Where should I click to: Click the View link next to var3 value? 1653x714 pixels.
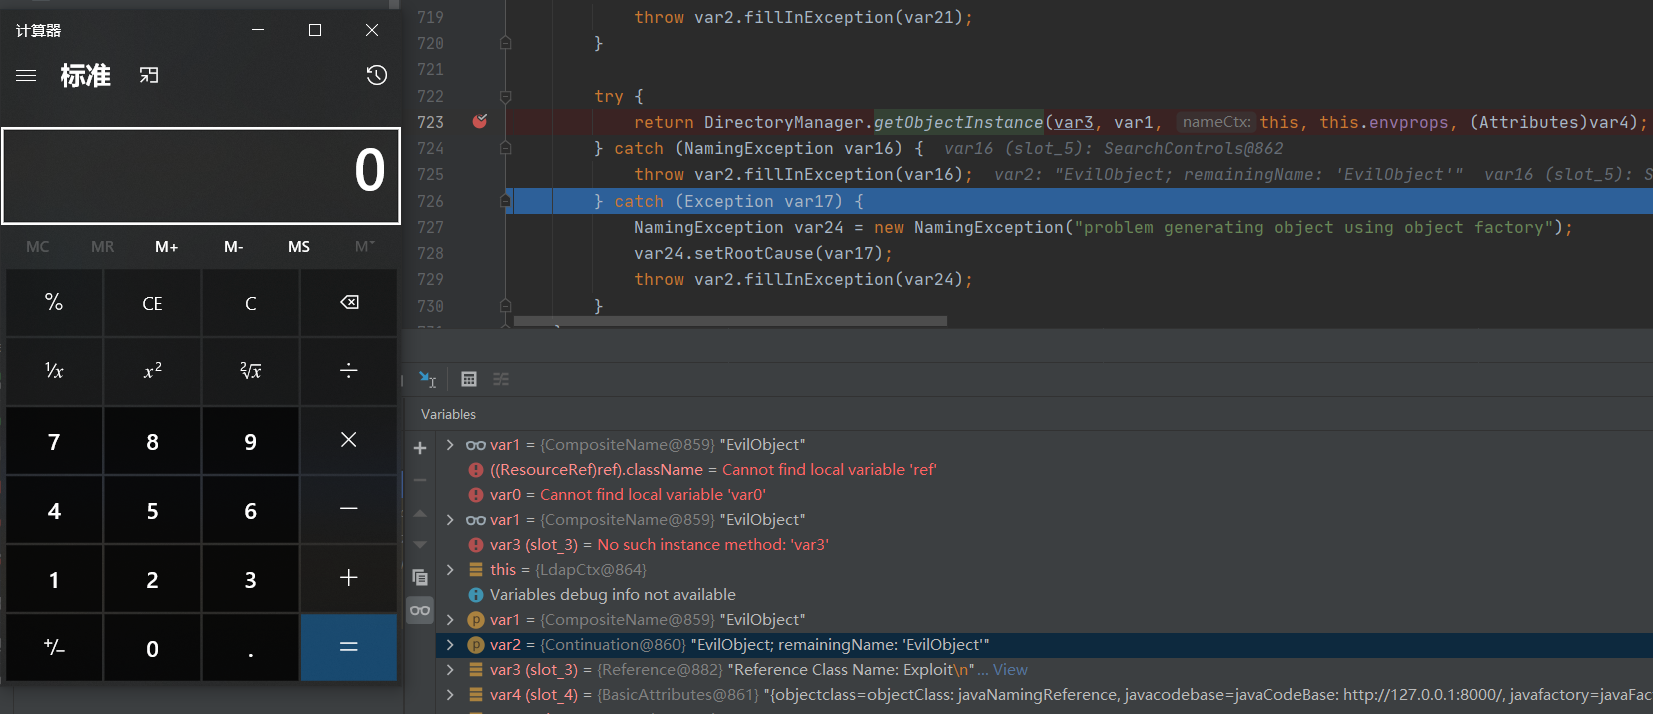click(x=1010, y=670)
